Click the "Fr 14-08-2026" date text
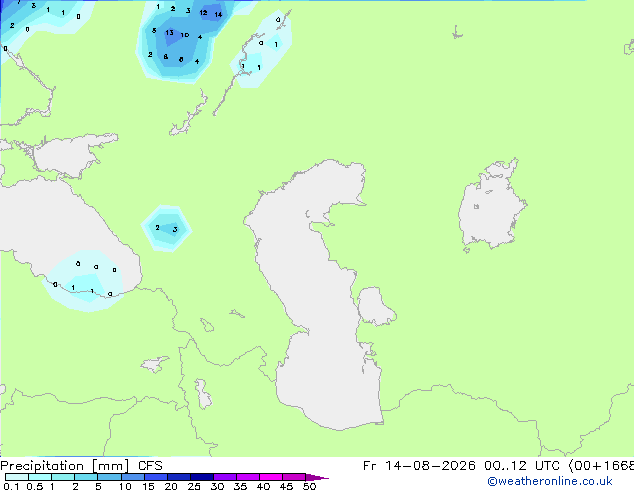Screen dimensions: 634x490 pos(419,466)
